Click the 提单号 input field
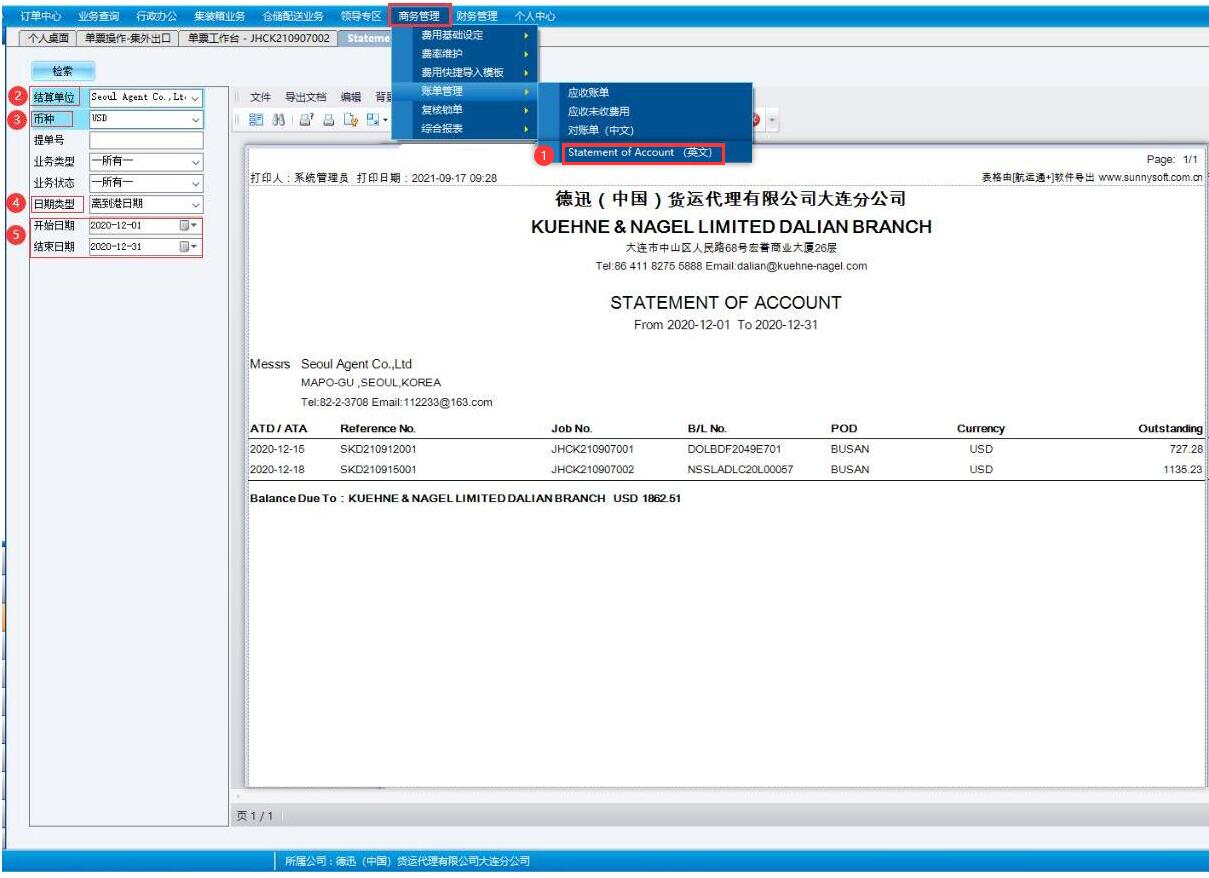The image size is (1209, 878). (x=145, y=141)
